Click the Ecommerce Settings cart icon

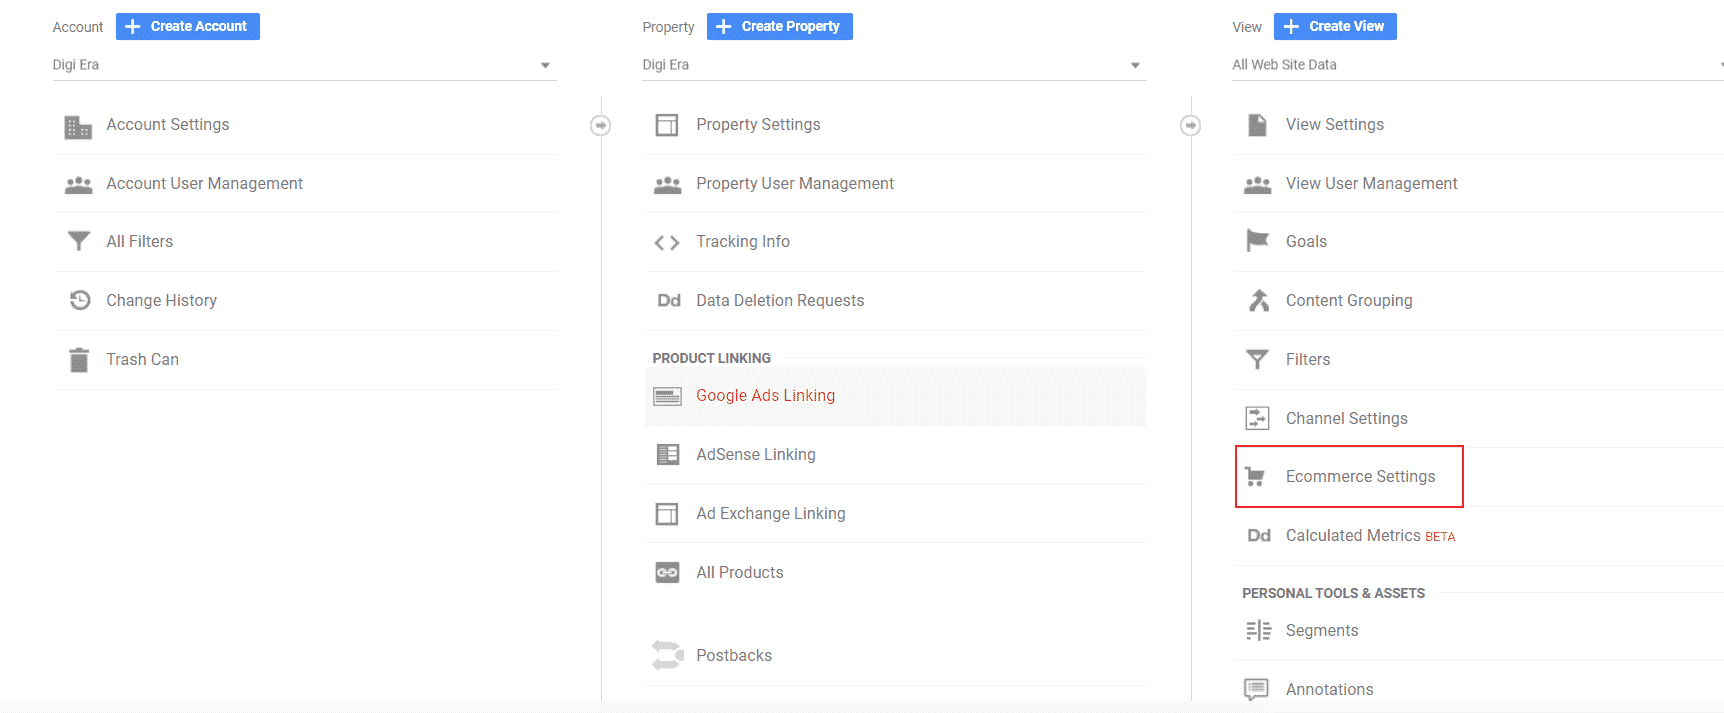click(x=1255, y=477)
